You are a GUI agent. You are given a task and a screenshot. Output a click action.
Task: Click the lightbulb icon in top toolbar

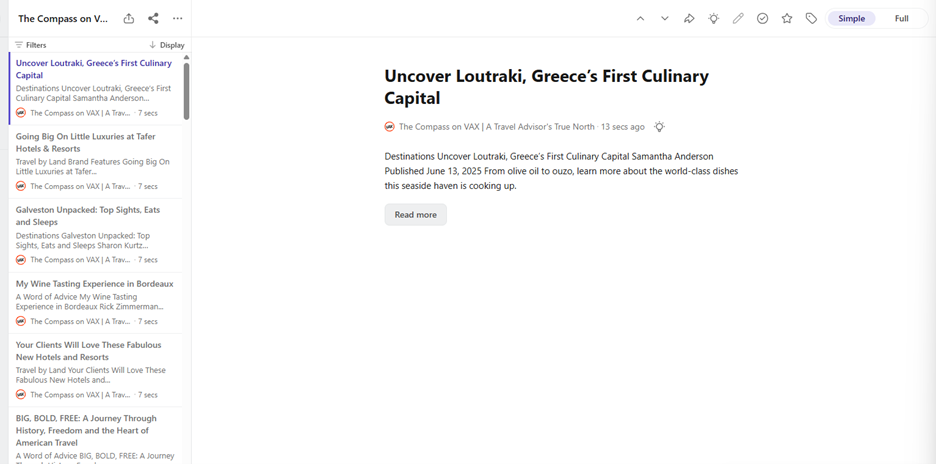click(x=713, y=19)
